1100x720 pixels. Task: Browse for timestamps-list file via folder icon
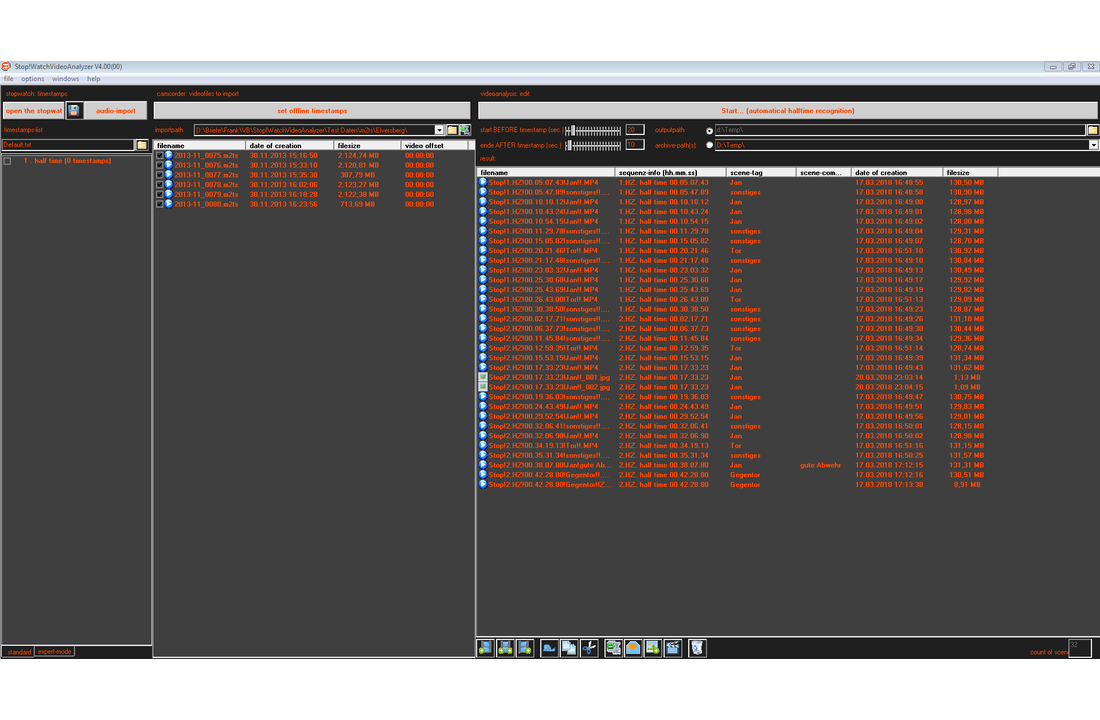(x=142, y=145)
